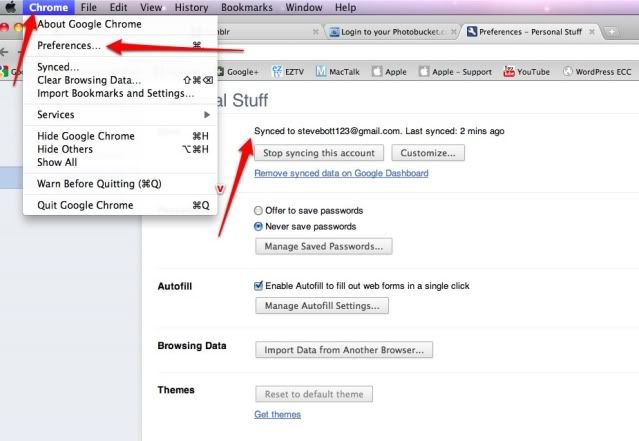Screen dimensions: 639x441
Task: Select Show All menu item
Action: click(120, 162)
